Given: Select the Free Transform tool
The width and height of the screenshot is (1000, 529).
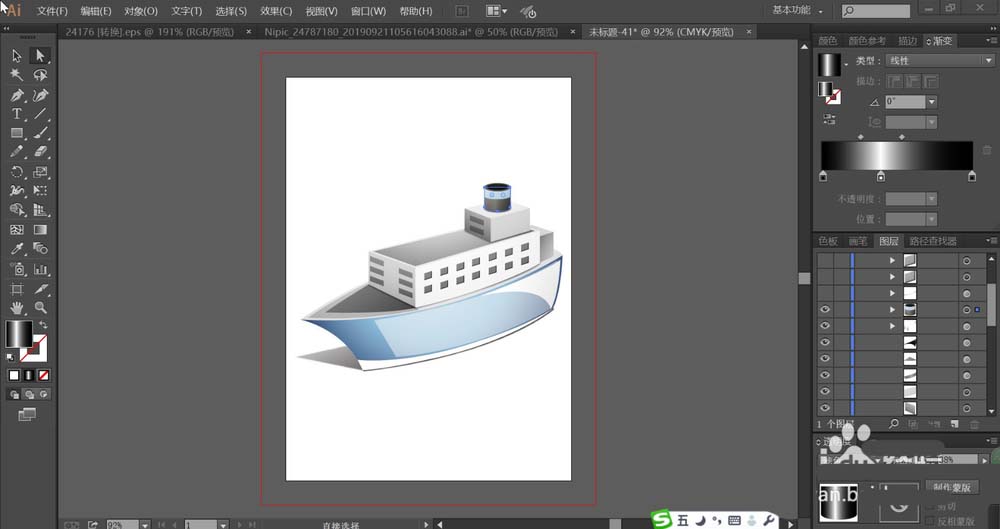Looking at the screenshot, I should point(40,191).
